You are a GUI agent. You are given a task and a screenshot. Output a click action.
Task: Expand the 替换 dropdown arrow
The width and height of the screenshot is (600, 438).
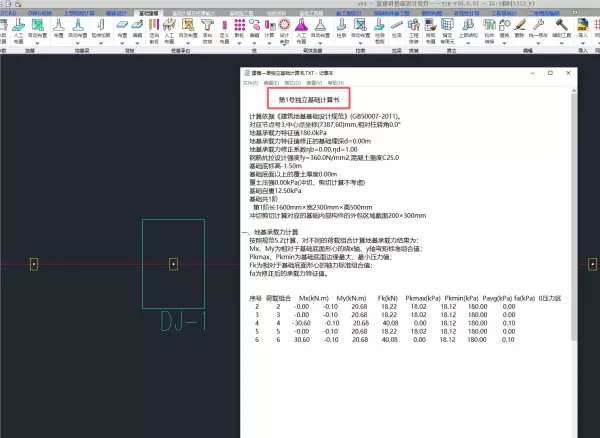(x=504, y=43)
